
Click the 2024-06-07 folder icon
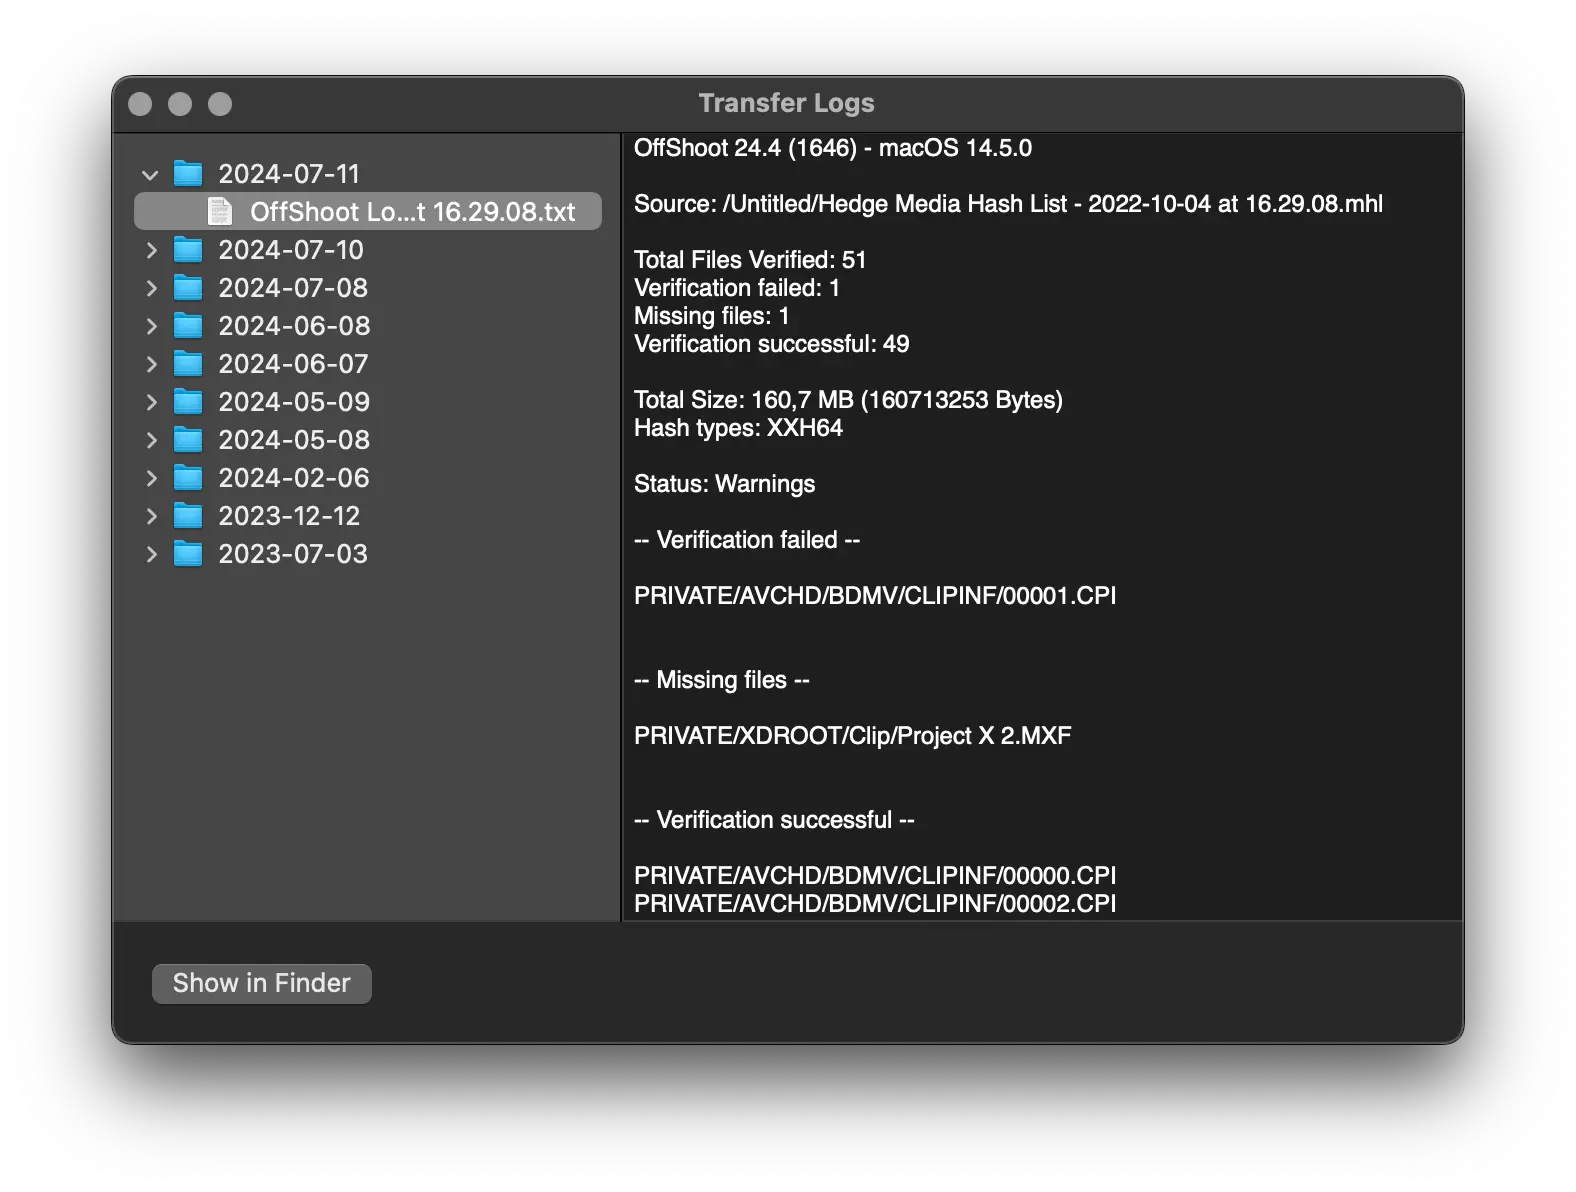click(x=188, y=364)
